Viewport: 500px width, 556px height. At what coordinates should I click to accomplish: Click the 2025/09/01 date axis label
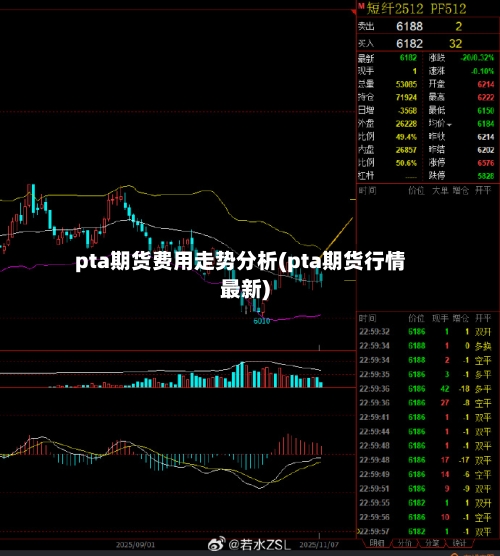tap(135, 545)
